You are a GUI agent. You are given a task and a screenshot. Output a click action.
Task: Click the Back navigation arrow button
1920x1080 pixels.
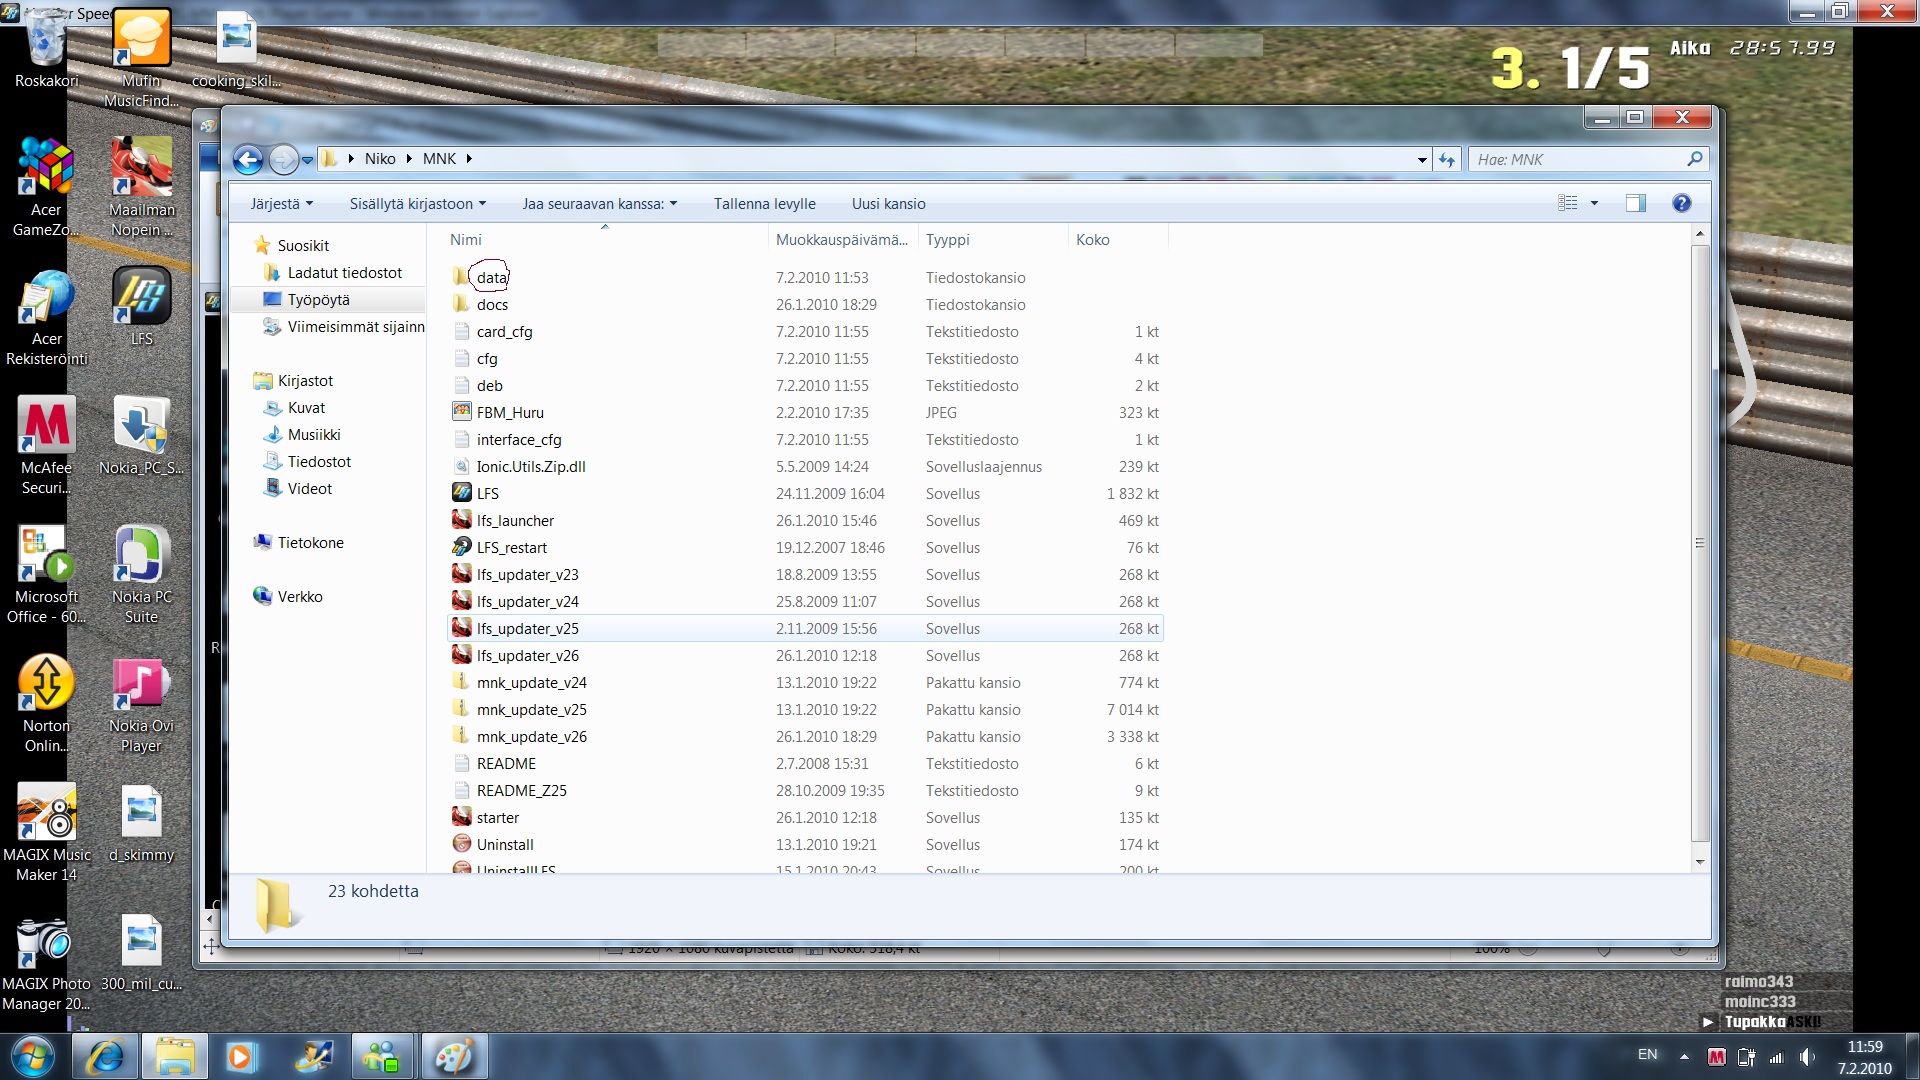click(248, 159)
